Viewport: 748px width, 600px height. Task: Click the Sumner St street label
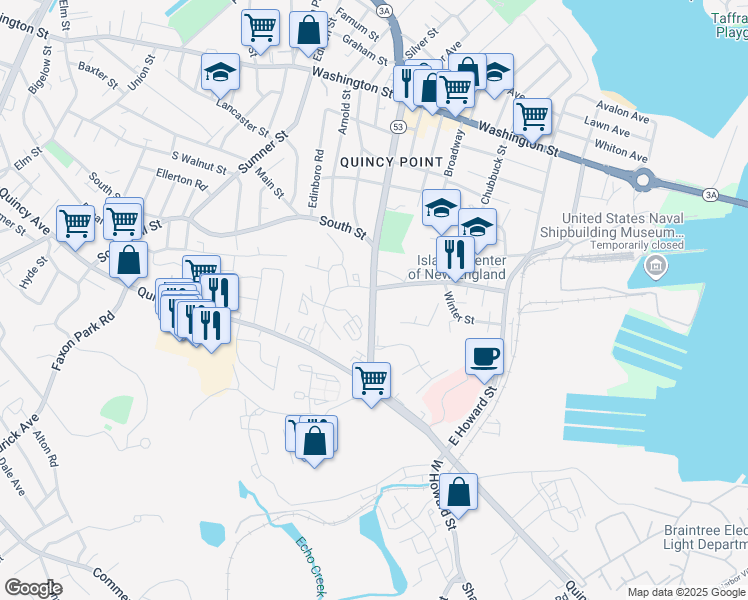pyautogui.click(x=263, y=152)
